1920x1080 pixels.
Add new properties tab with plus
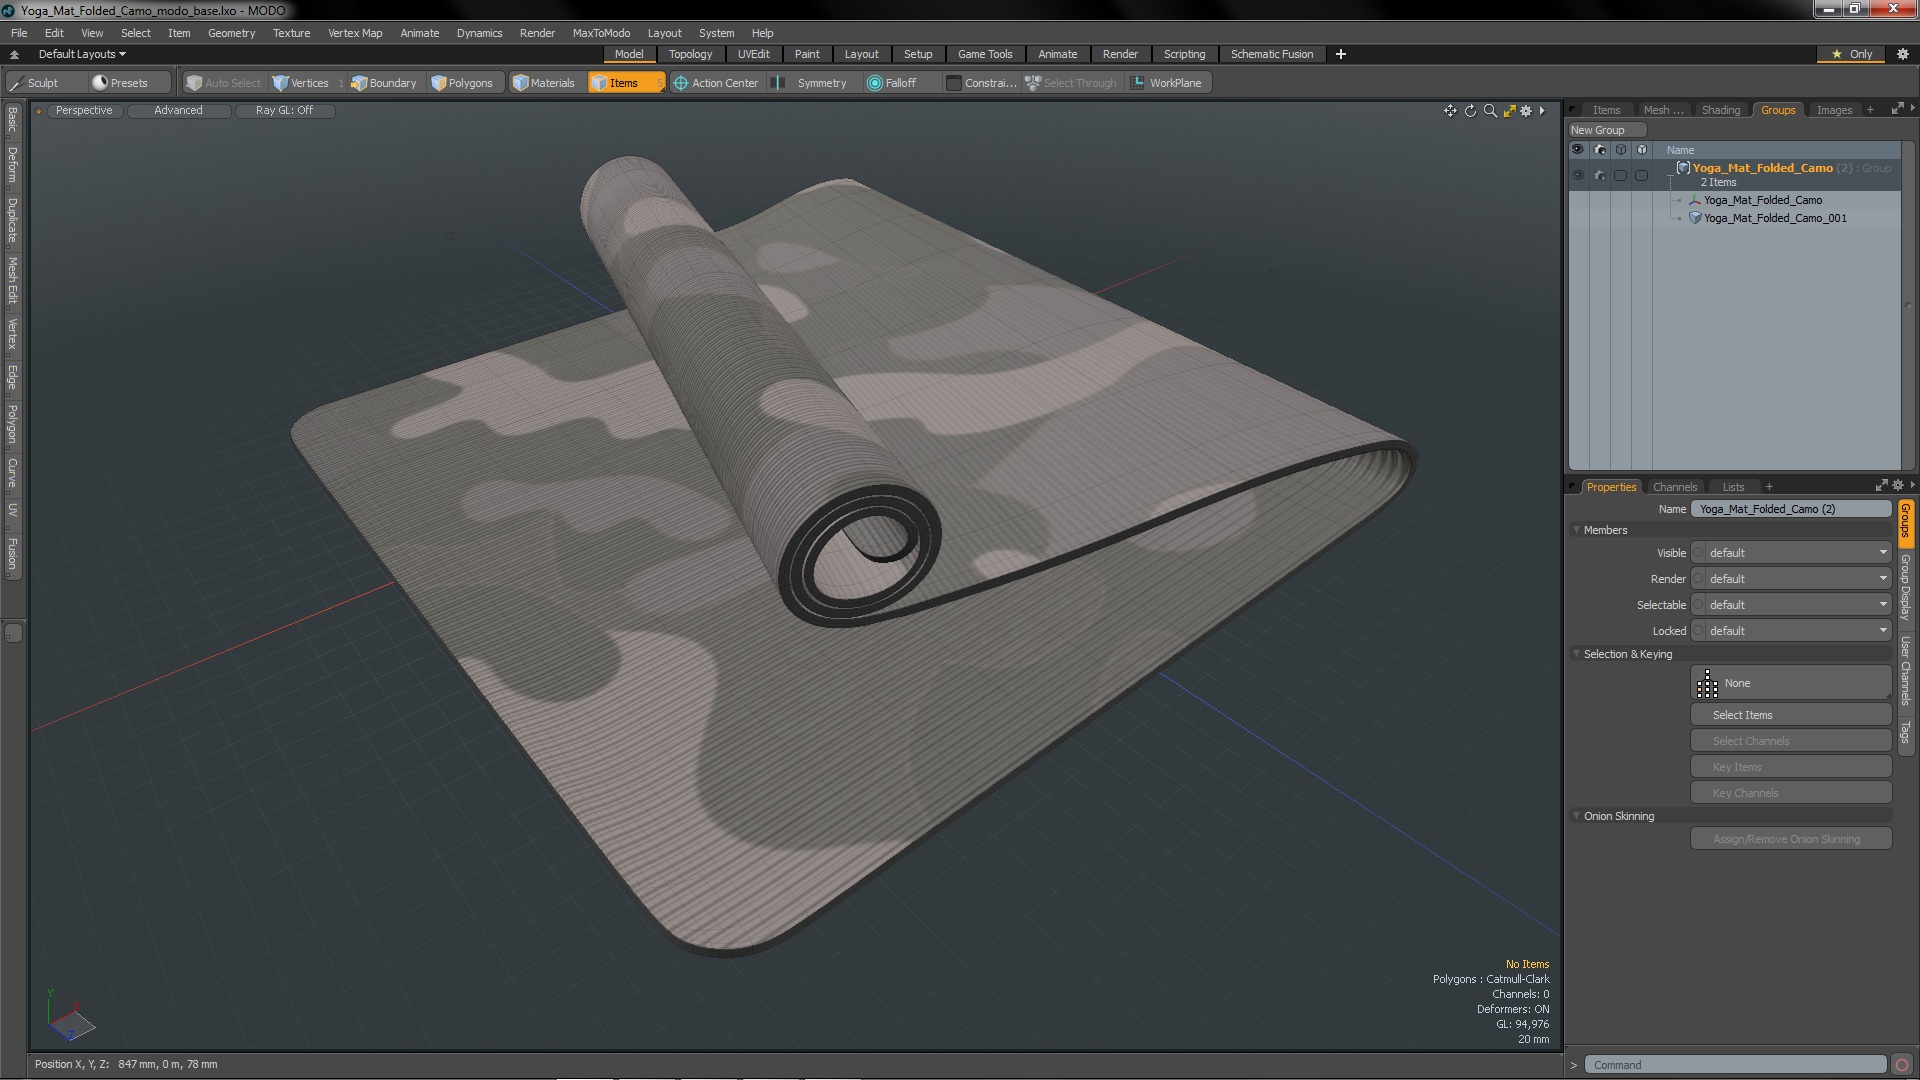coord(1769,487)
